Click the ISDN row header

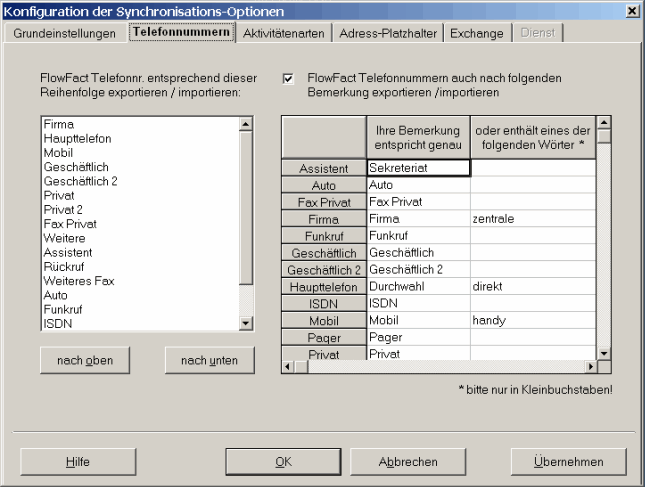[324, 303]
